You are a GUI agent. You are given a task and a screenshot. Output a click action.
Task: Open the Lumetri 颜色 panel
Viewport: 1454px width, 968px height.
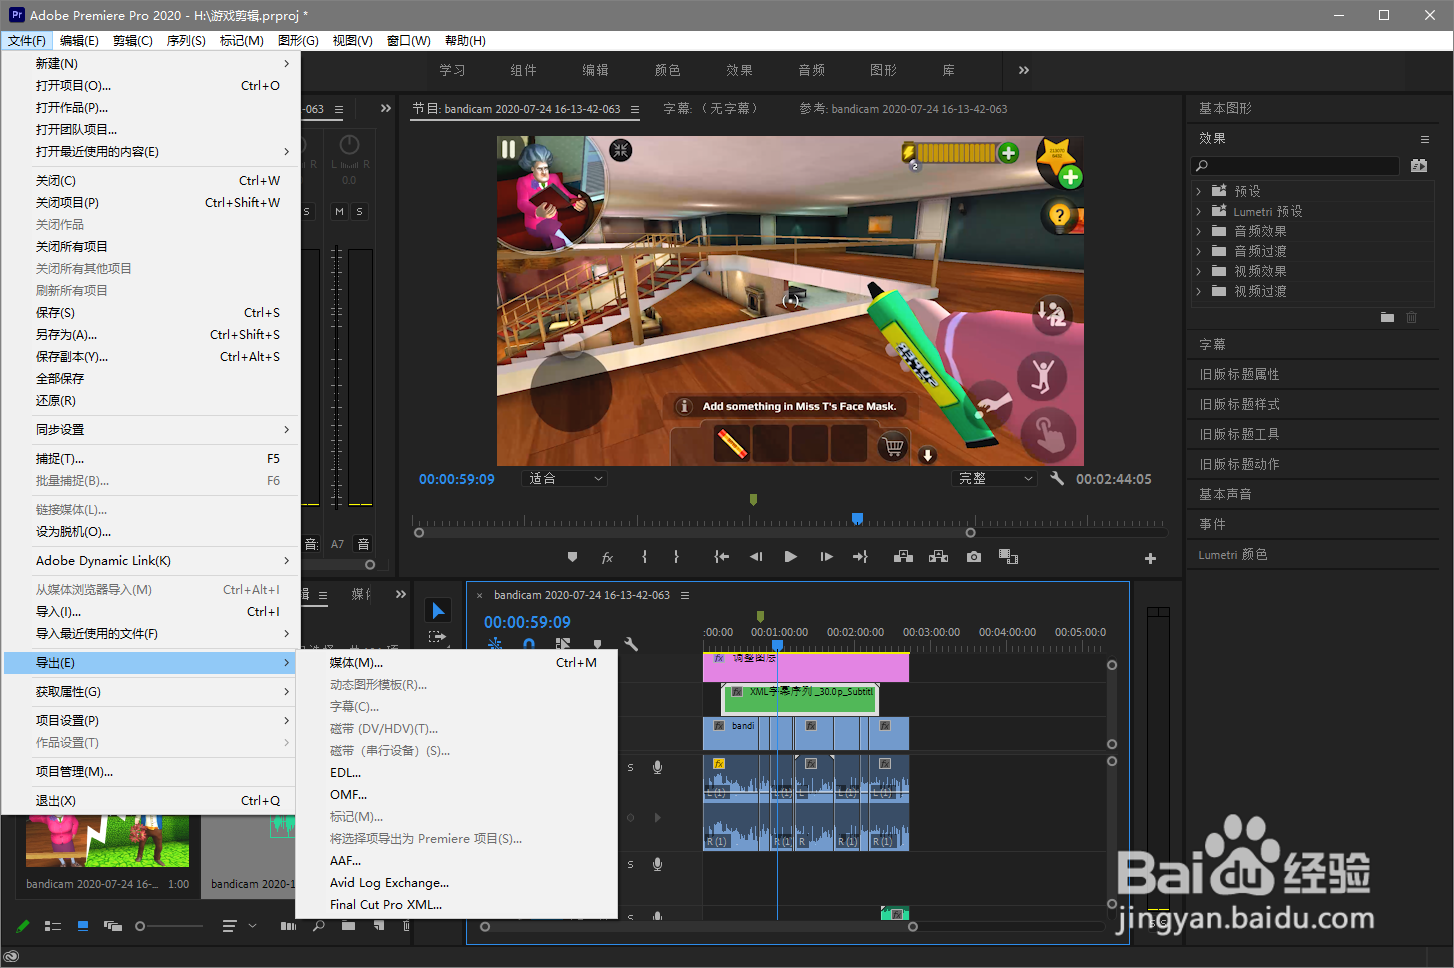pyautogui.click(x=1233, y=554)
